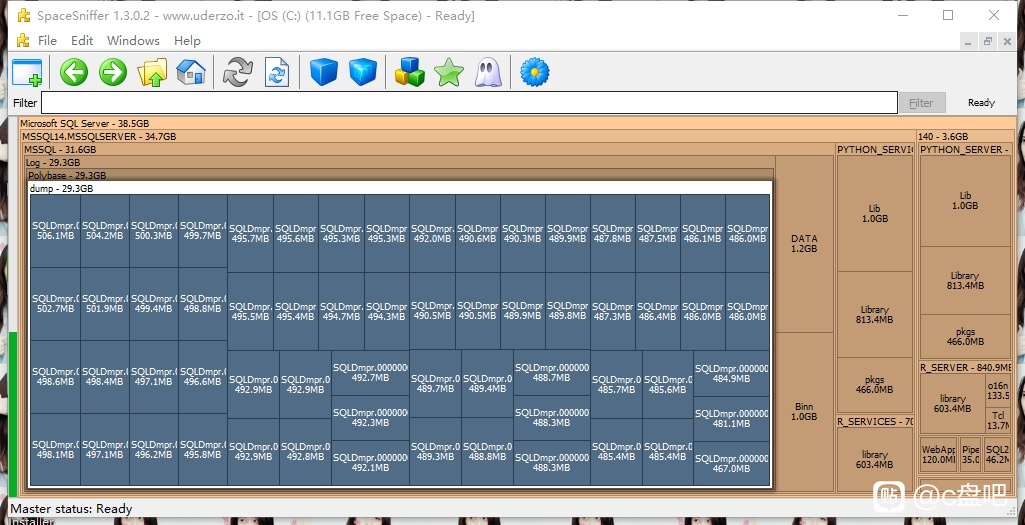Select the SQLDmpr file sized 481.1MB
Screen dimensions: 1025x525
coord(731,418)
